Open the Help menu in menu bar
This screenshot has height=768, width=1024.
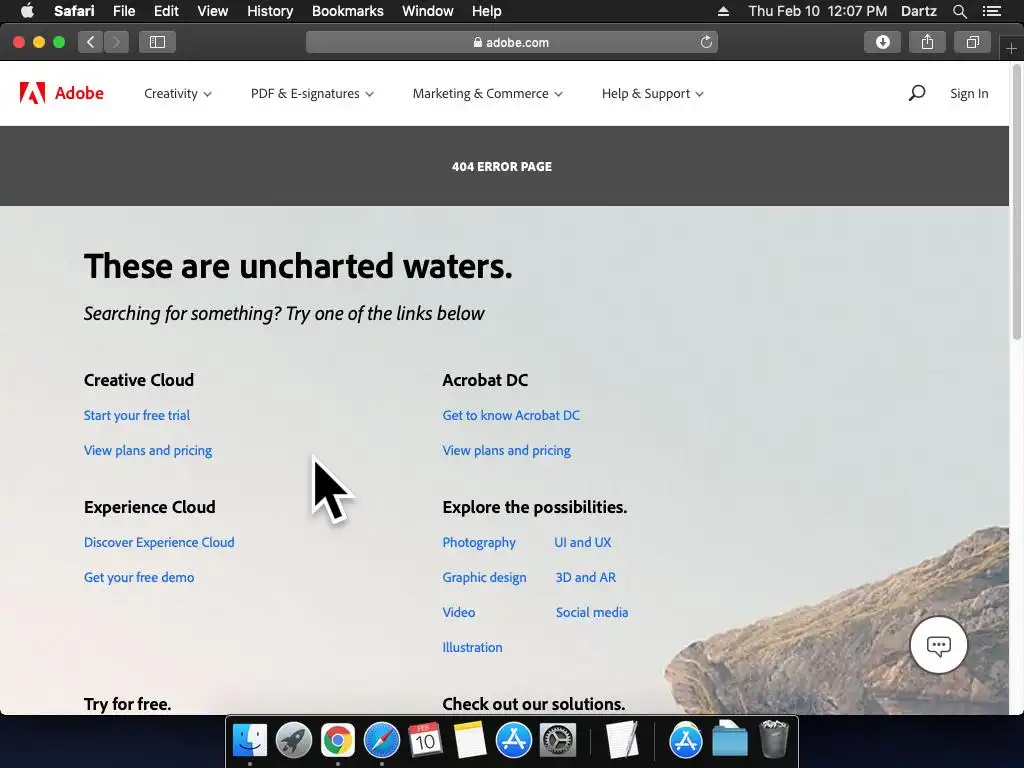point(487,11)
